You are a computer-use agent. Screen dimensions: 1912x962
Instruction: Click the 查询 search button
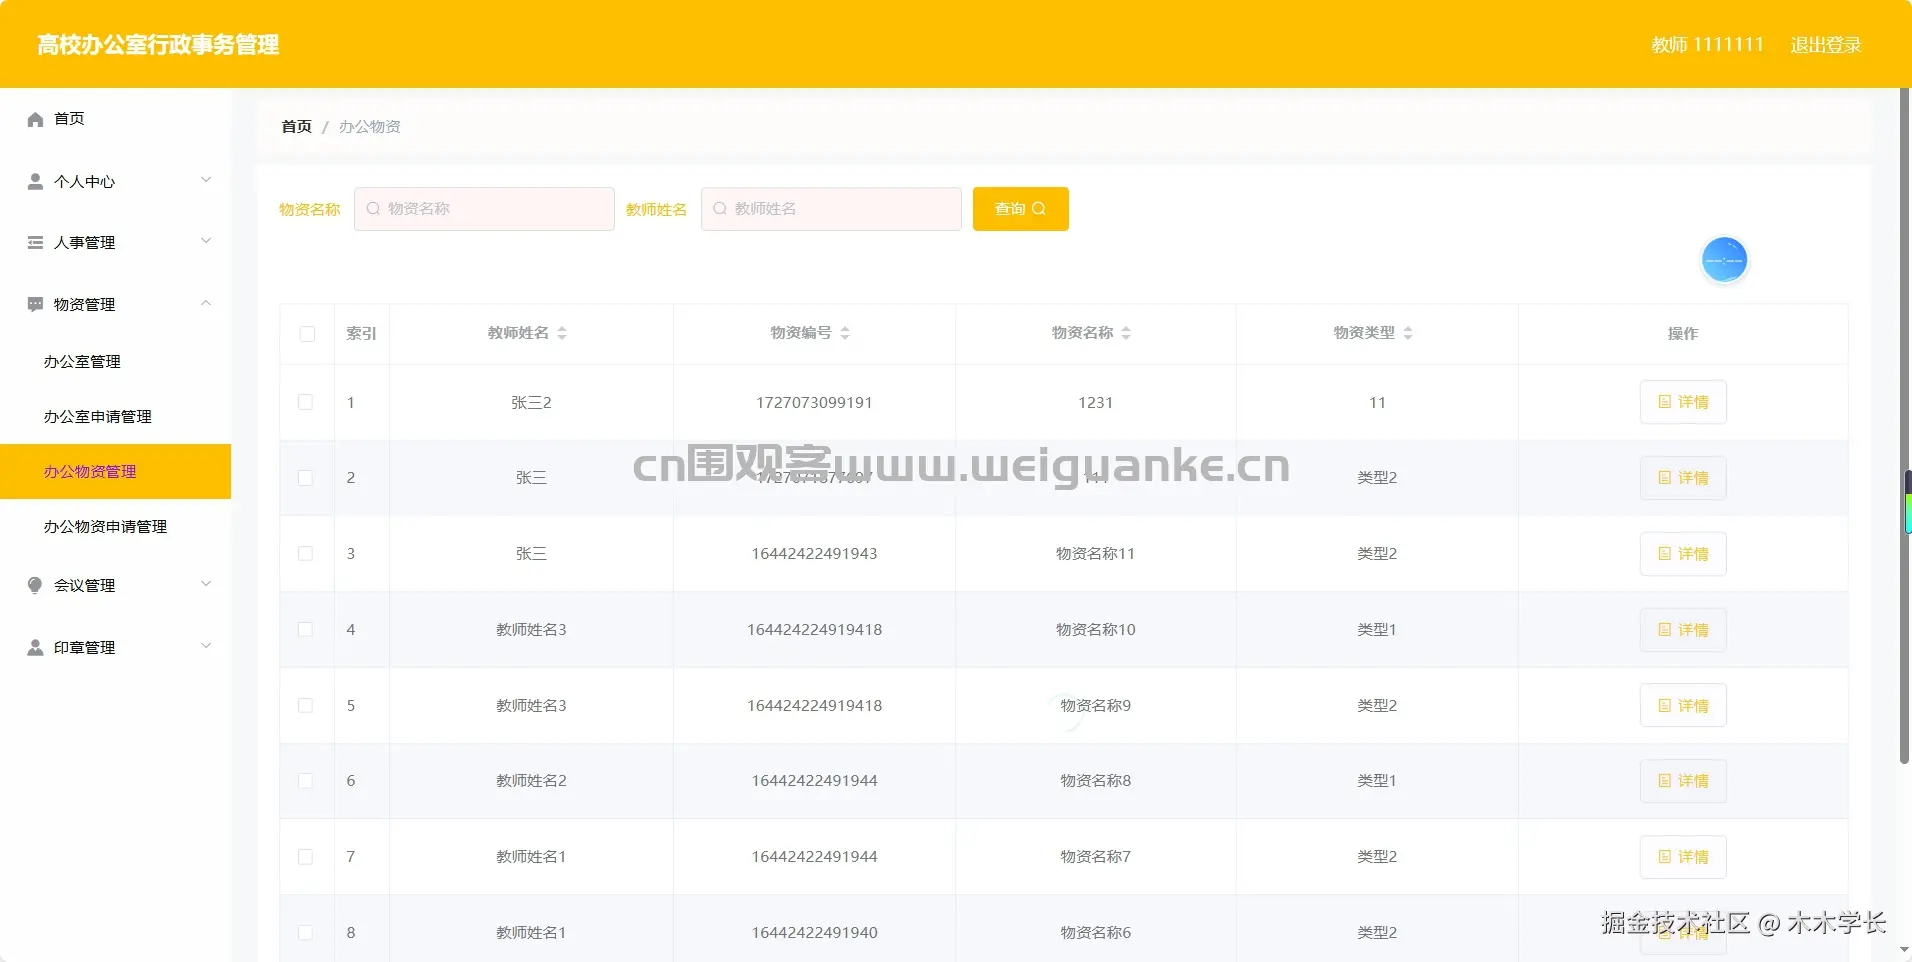pyautogui.click(x=1021, y=209)
